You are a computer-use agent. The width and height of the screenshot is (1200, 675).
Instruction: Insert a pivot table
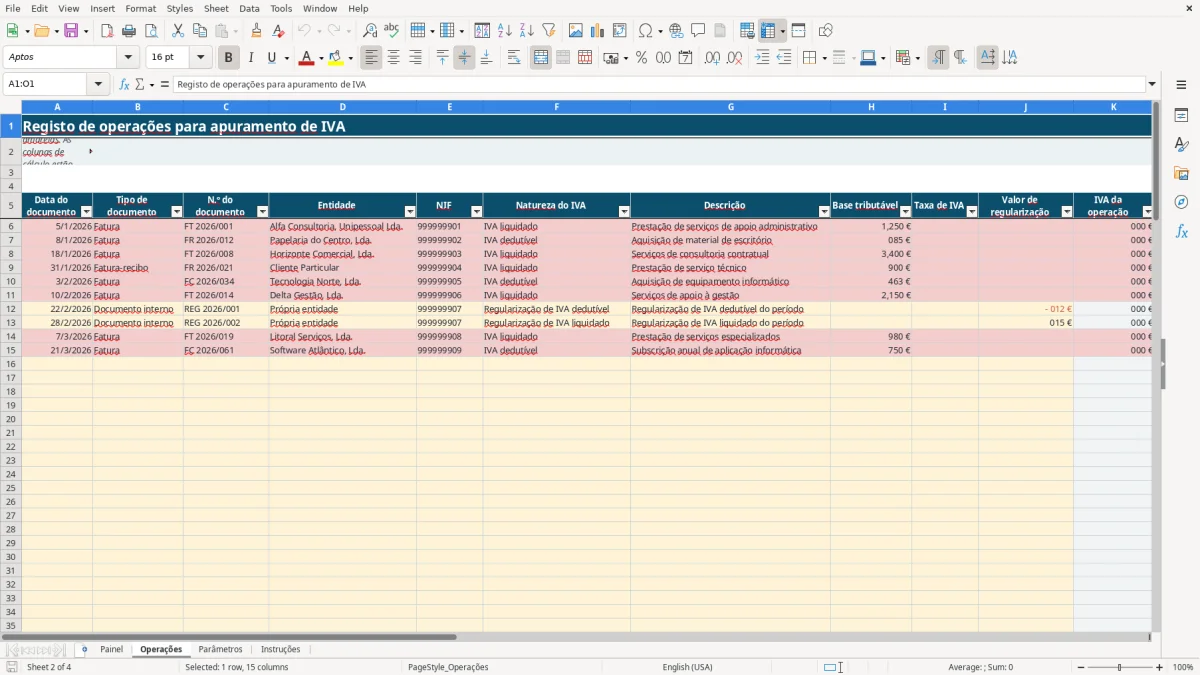[x=620, y=31]
